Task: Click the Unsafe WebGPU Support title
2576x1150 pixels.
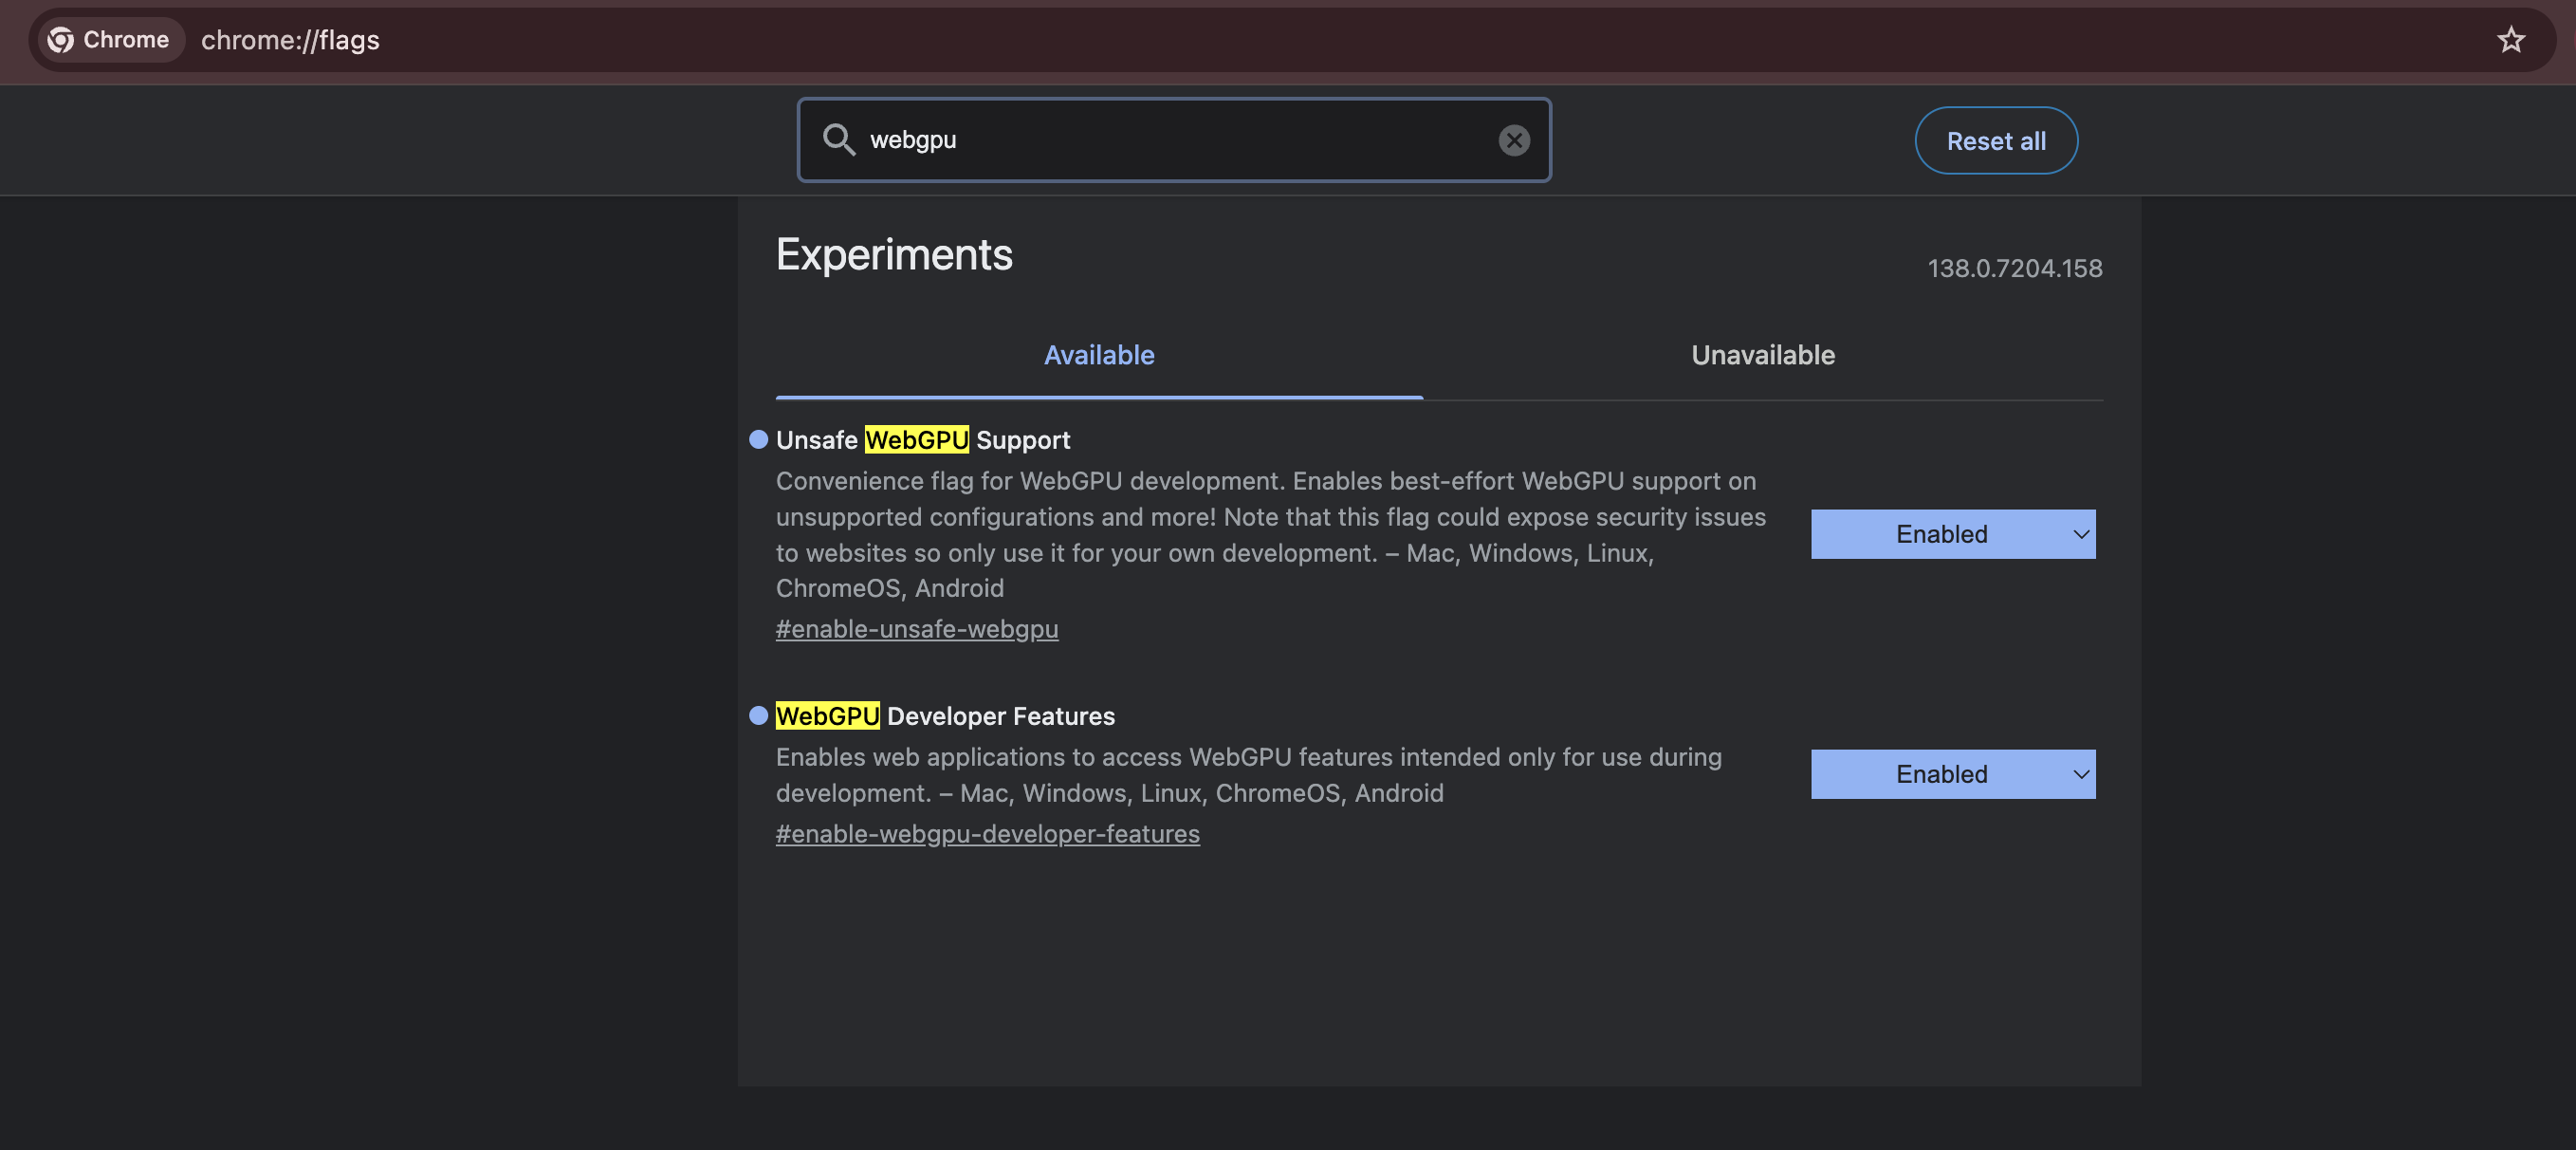Action: tap(922, 440)
